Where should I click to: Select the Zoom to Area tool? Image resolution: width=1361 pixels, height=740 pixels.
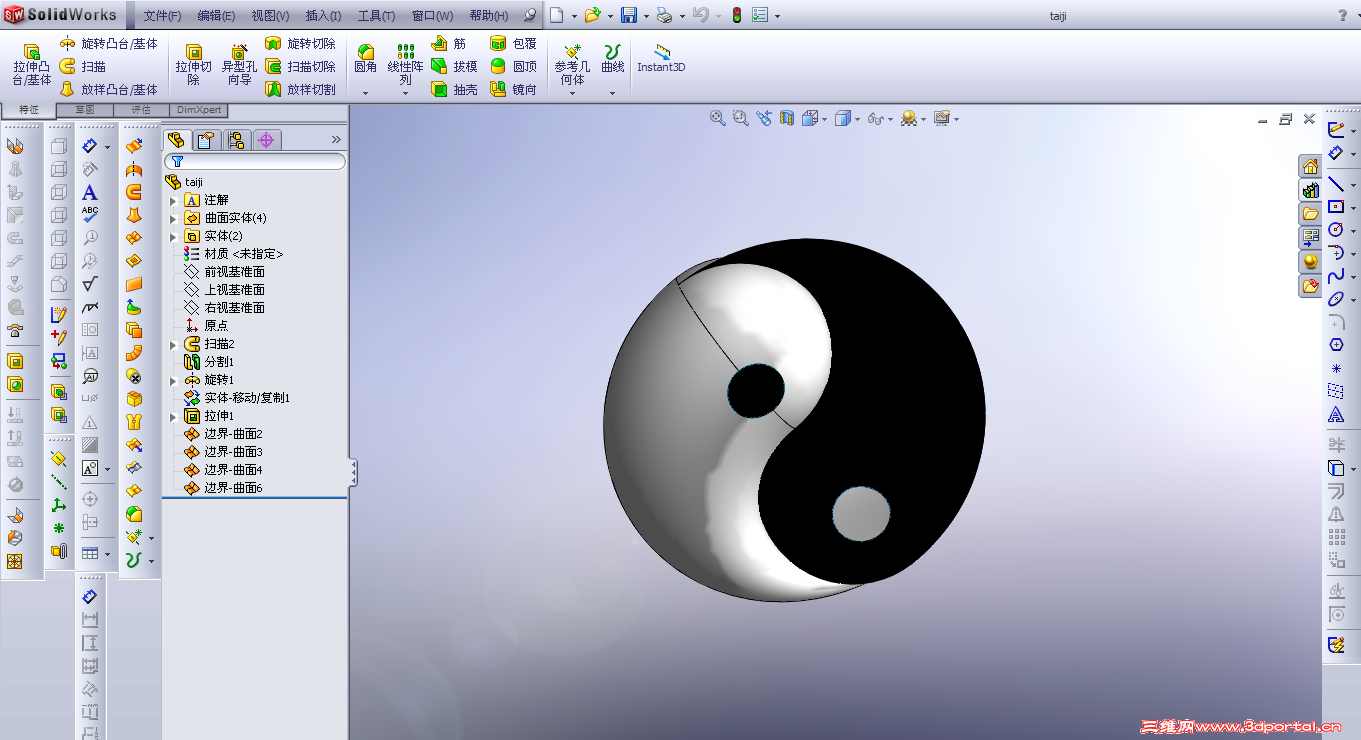click(740, 118)
